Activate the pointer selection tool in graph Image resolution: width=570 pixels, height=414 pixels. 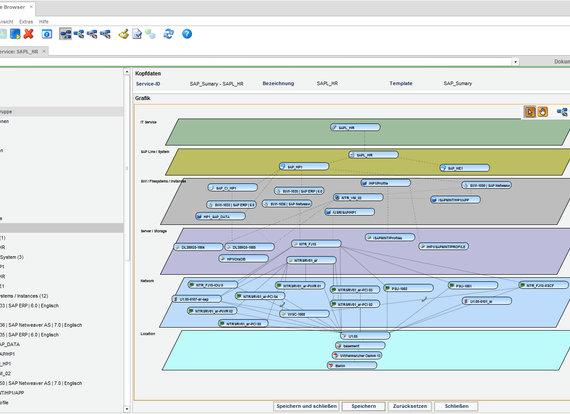click(x=530, y=112)
